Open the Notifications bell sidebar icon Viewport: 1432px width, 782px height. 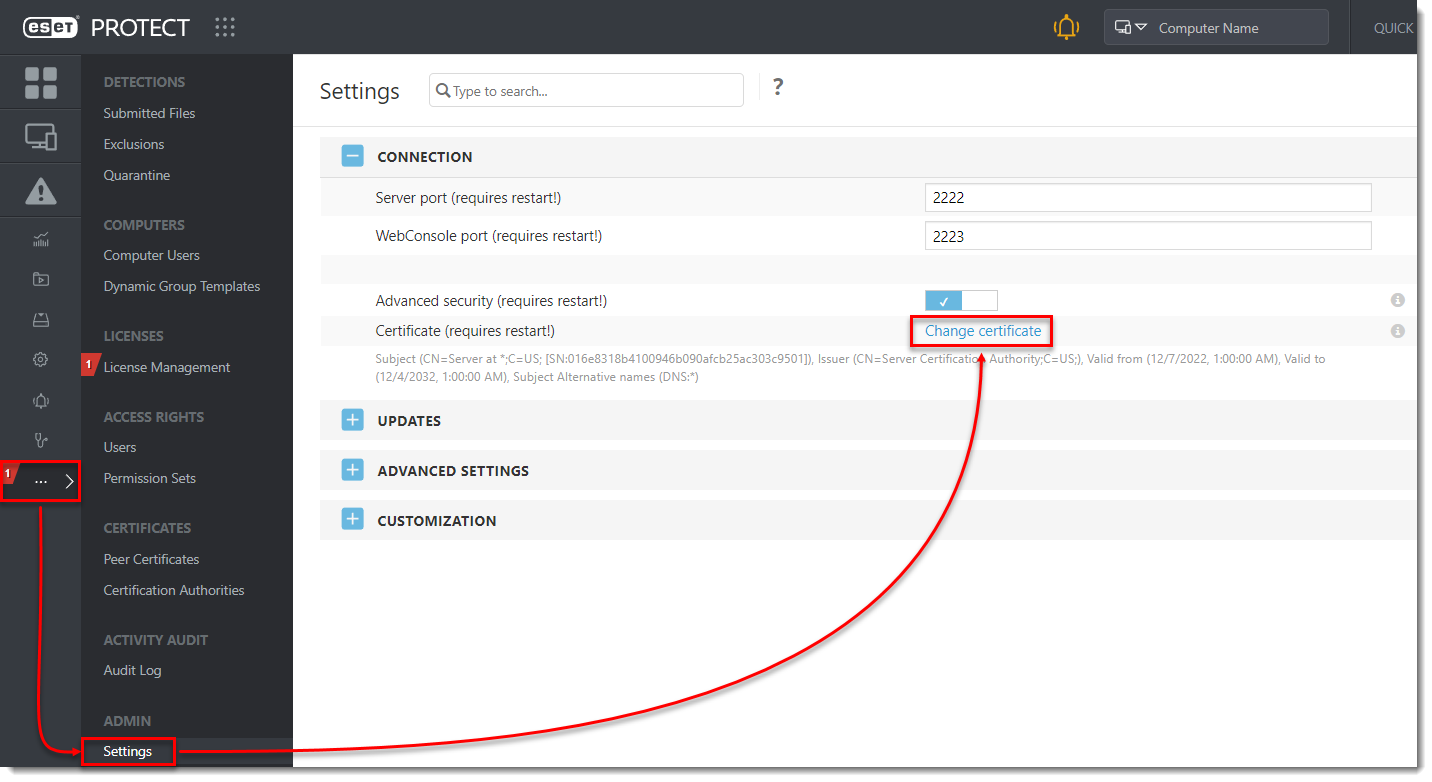pyautogui.click(x=41, y=401)
